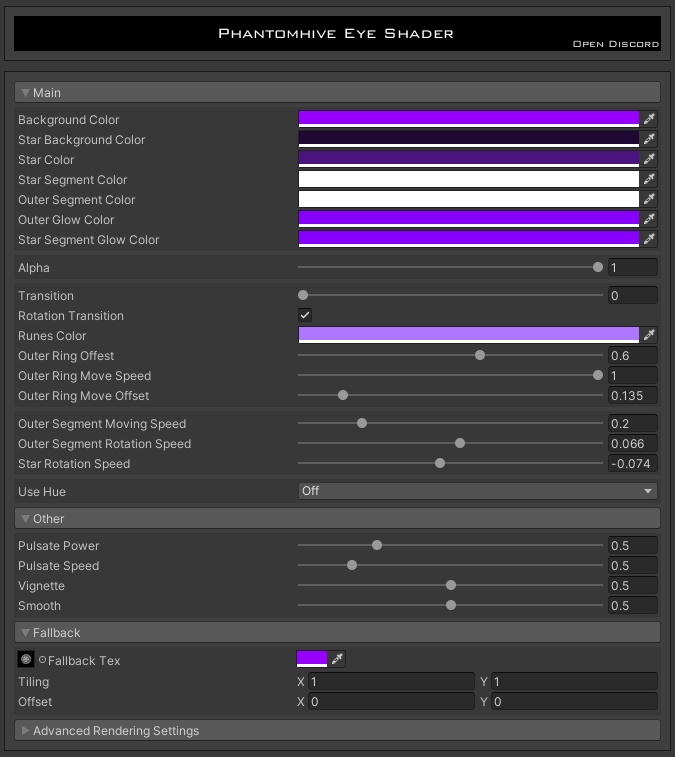Click the Pulsate Speed slider handle
Viewport: 675px width, 757px height.
click(352, 565)
